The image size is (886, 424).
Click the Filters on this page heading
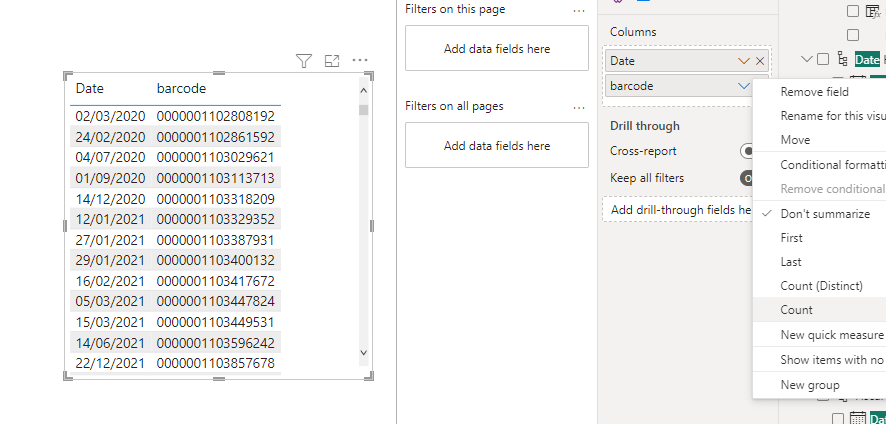coord(455,9)
